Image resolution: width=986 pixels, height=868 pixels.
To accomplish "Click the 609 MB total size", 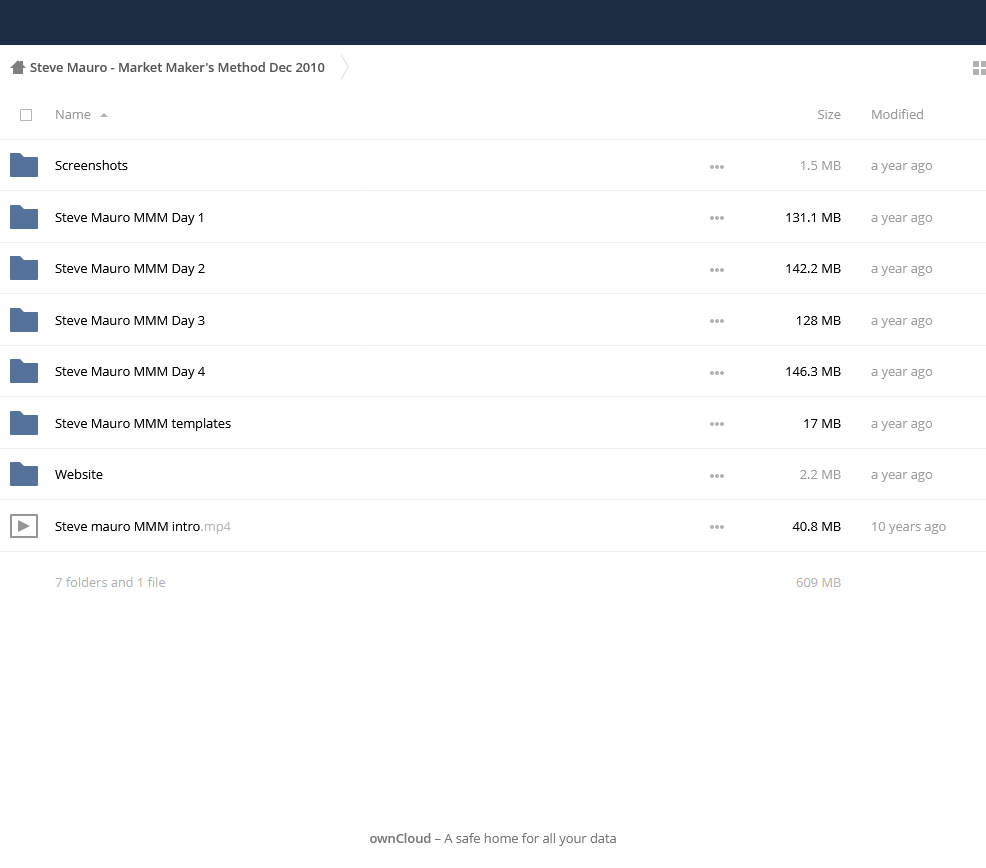I will (818, 582).
